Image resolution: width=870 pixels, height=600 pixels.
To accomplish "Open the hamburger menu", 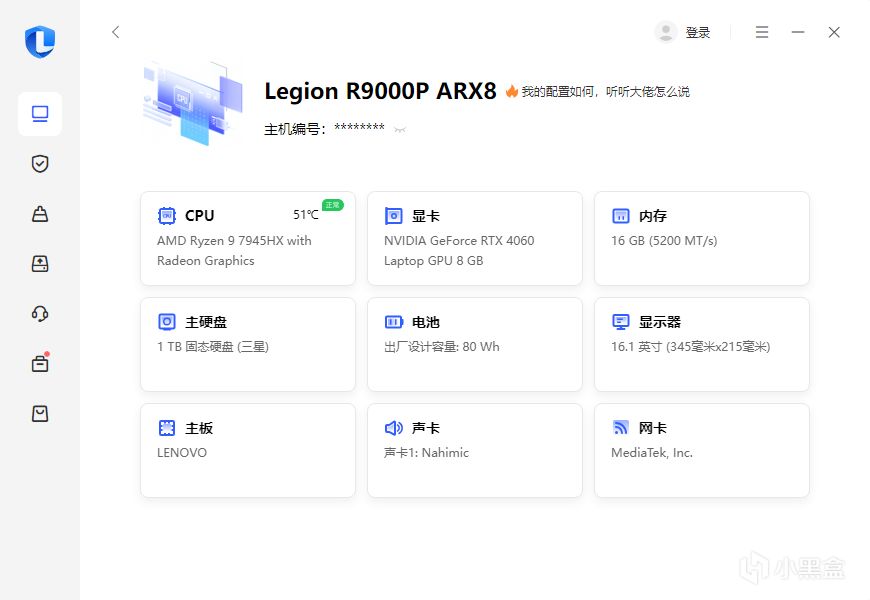I will point(762,32).
